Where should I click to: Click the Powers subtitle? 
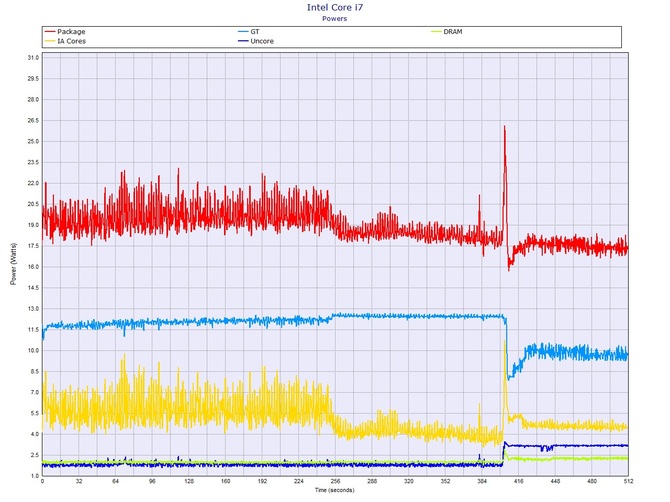tap(335, 19)
